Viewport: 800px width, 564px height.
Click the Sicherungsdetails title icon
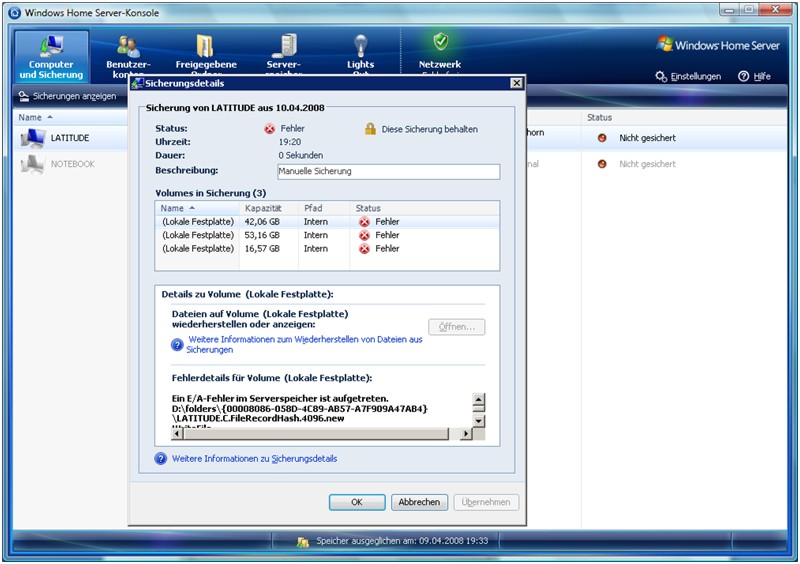137,83
